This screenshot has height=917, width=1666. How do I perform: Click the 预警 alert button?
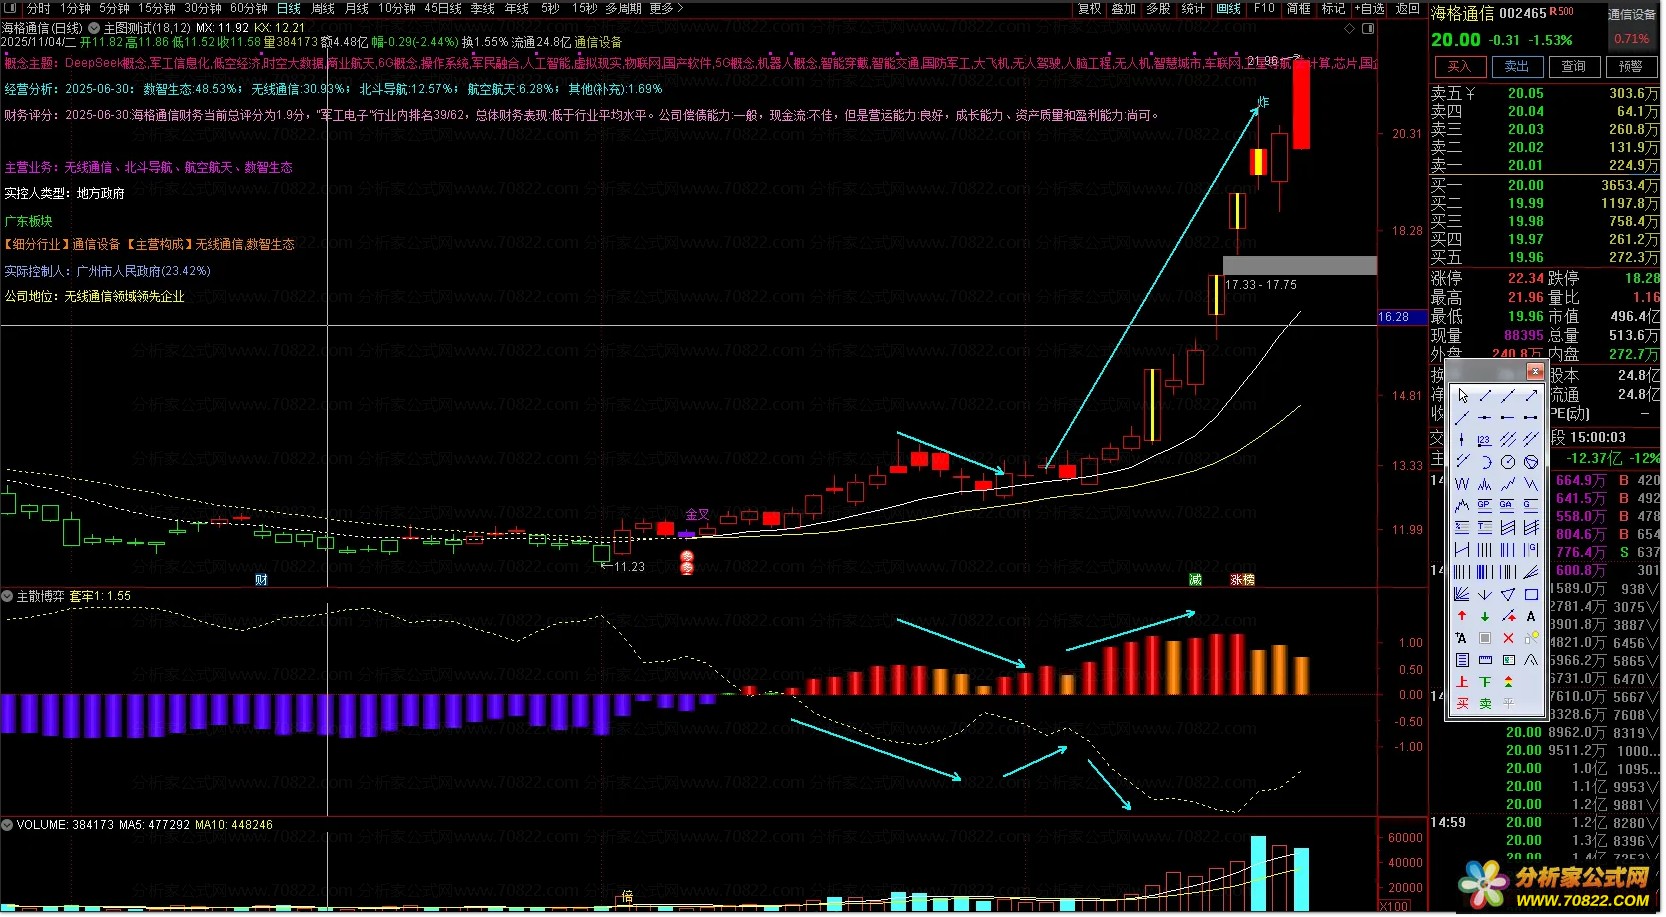tap(1630, 66)
